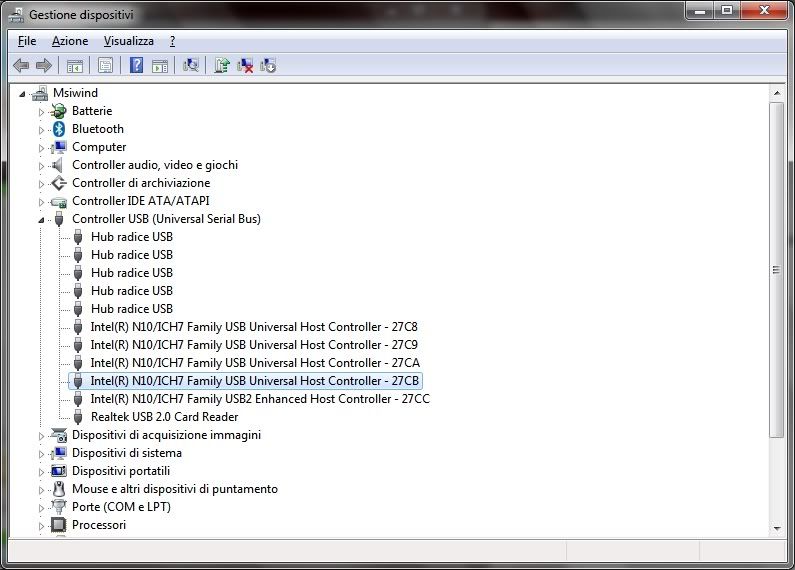Click the Bluetooth device category icon
This screenshot has width=795, height=570.
tap(60, 129)
